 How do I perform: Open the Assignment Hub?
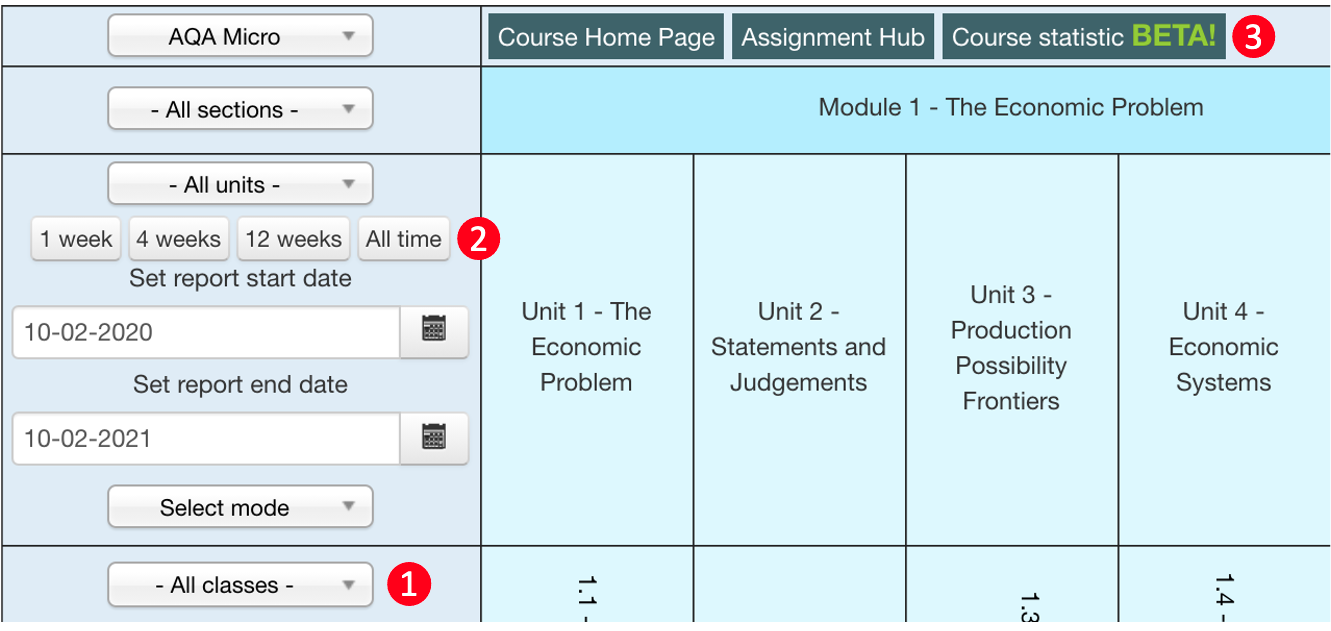pyautogui.click(x=833, y=37)
